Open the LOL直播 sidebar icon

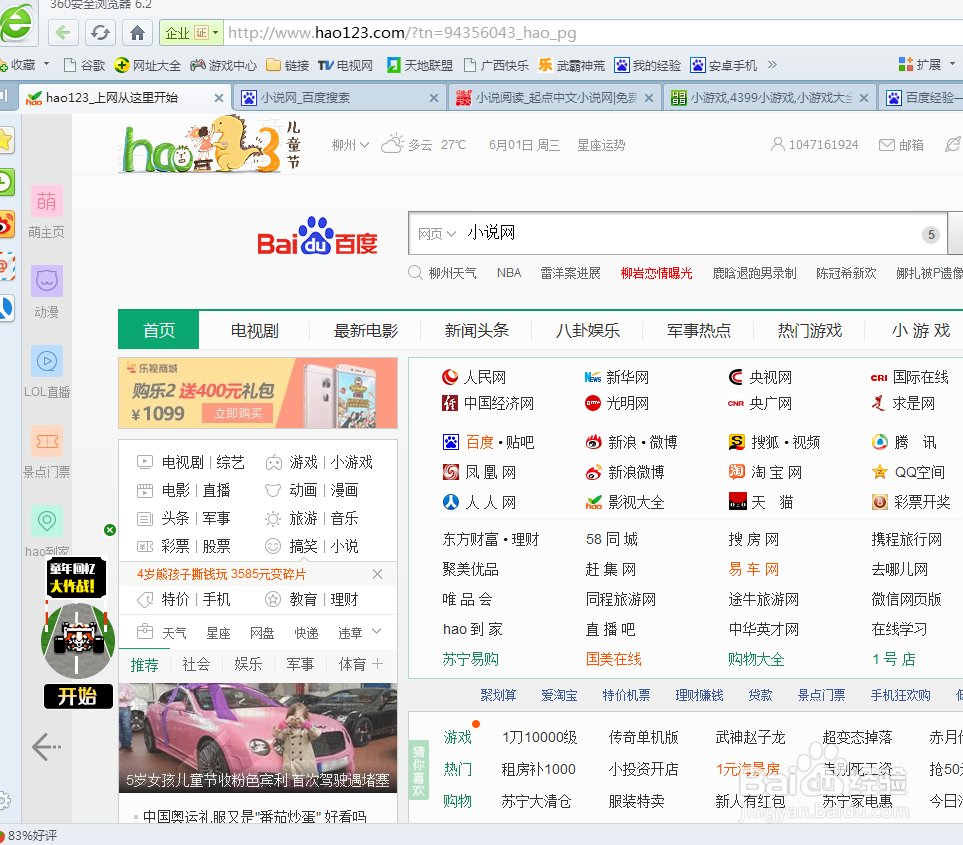coord(47,361)
